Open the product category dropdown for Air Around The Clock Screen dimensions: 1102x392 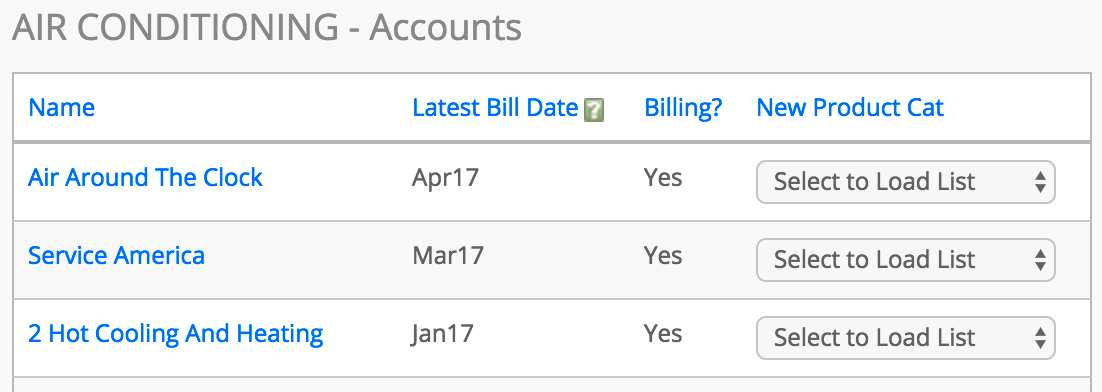(905, 183)
